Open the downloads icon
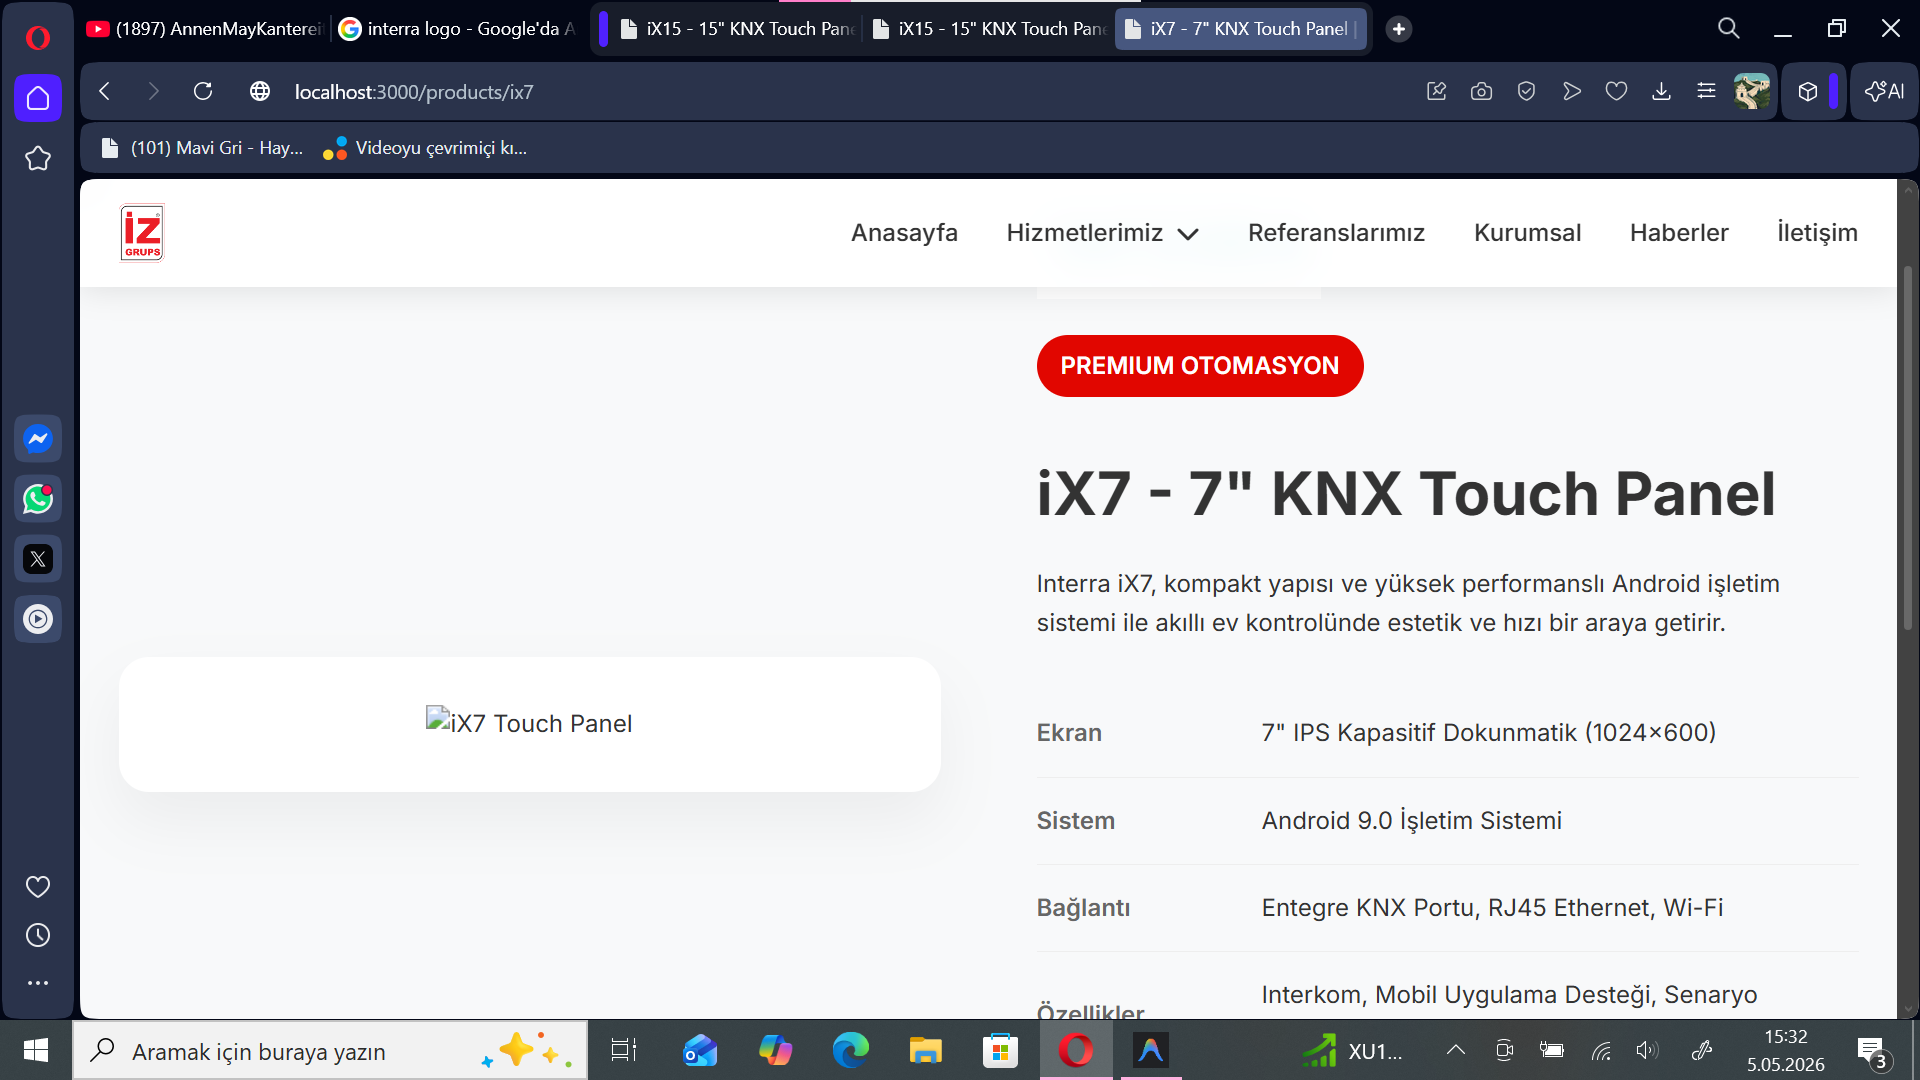 [1662, 92]
